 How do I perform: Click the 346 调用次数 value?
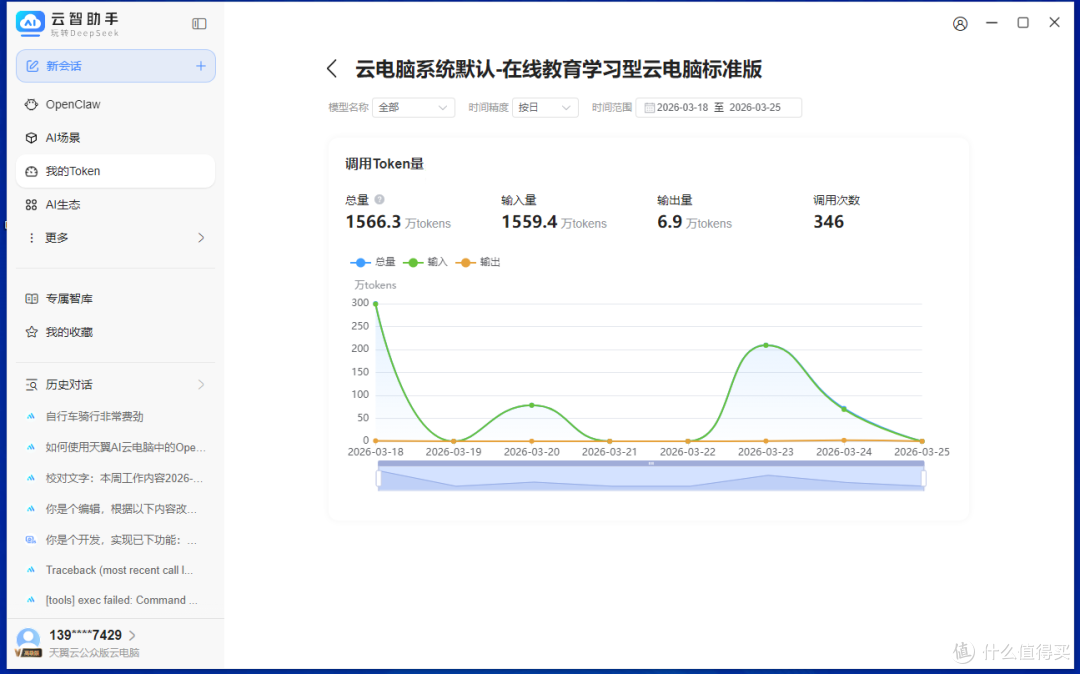tap(829, 222)
